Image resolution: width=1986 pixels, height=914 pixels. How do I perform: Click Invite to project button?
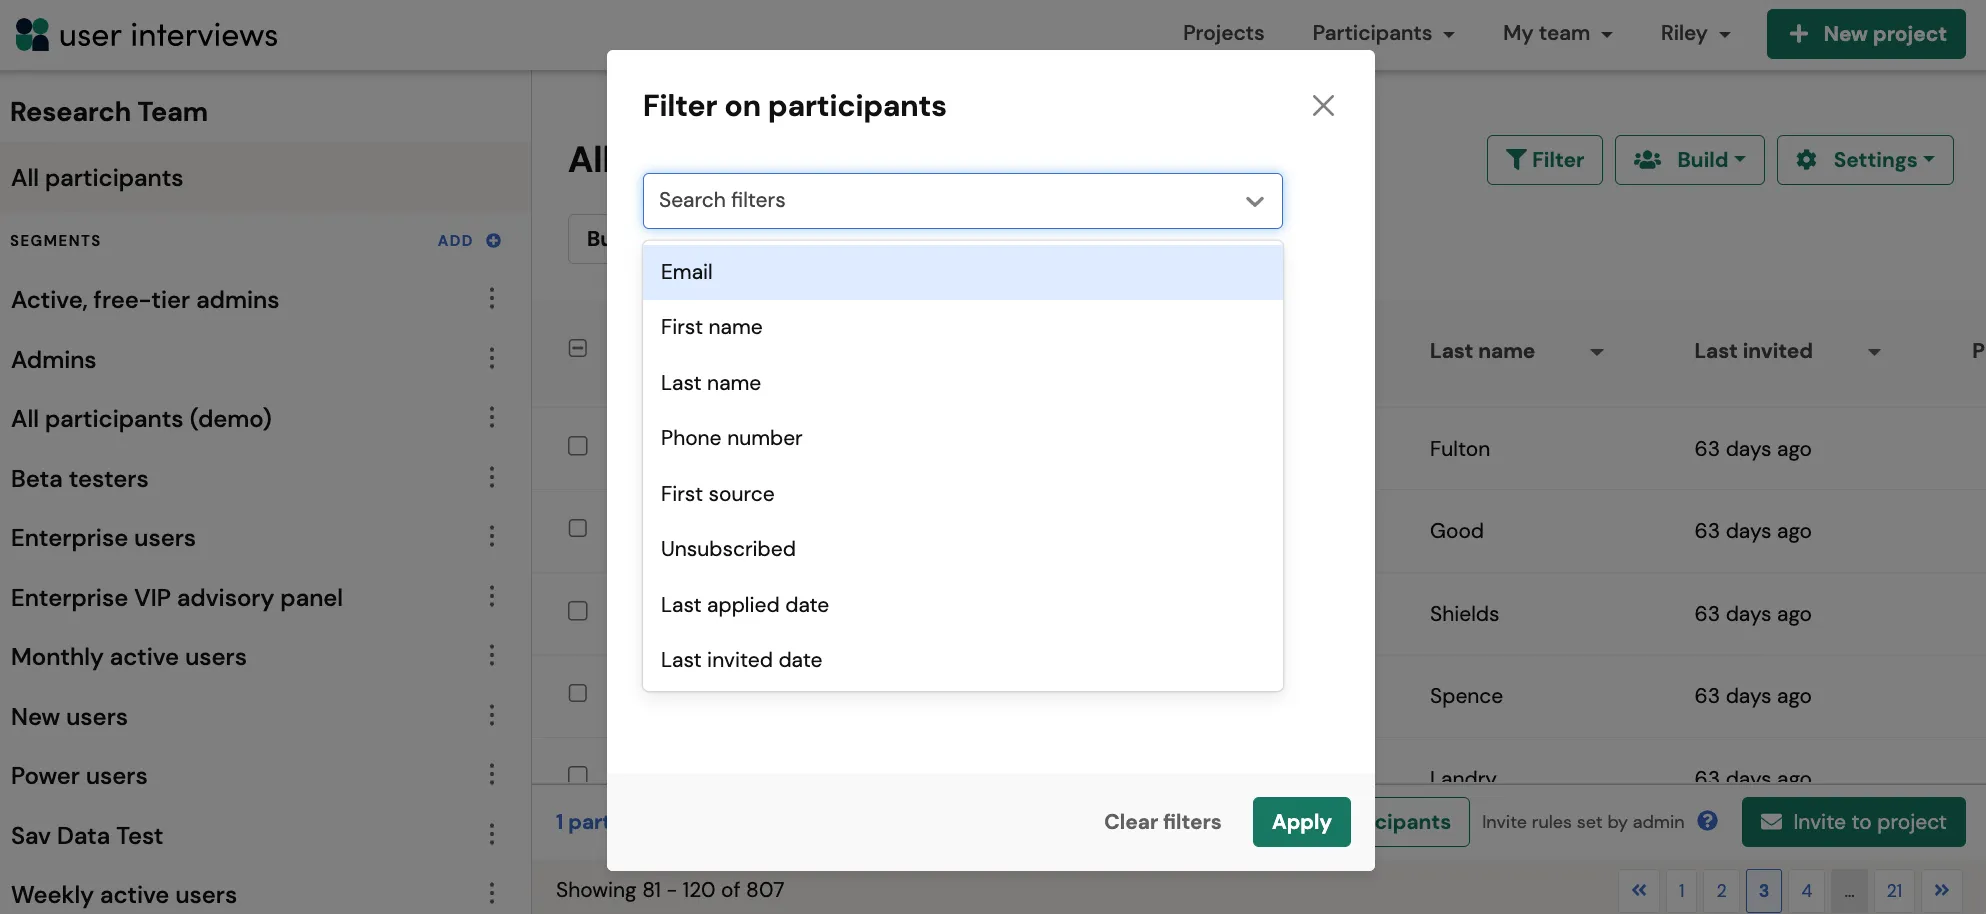pyautogui.click(x=1854, y=822)
